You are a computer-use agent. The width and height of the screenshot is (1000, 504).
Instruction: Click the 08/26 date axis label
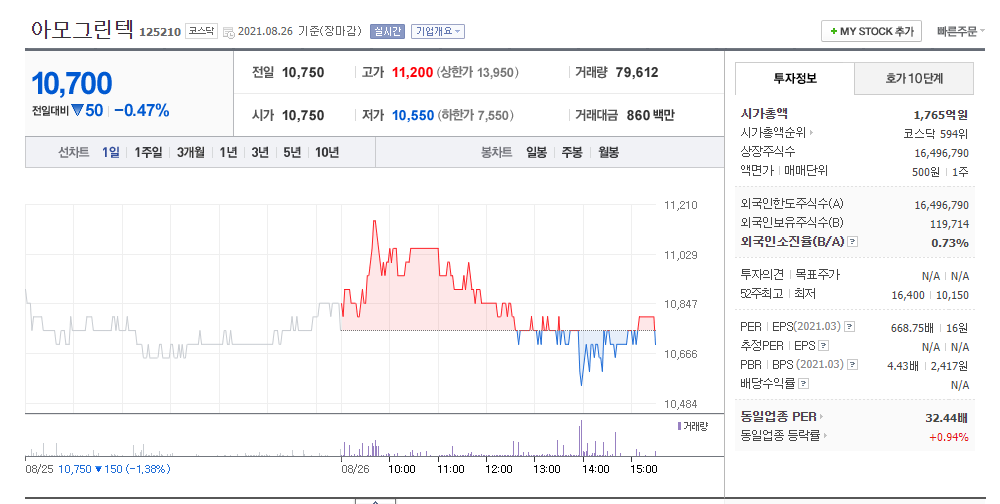click(355, 469)
